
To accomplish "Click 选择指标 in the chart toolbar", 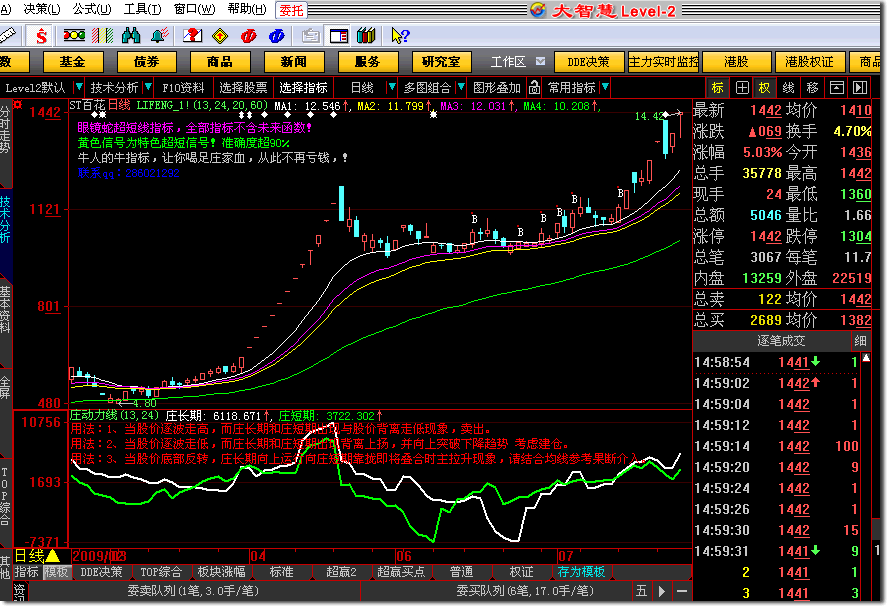I will tap(303, 87).
